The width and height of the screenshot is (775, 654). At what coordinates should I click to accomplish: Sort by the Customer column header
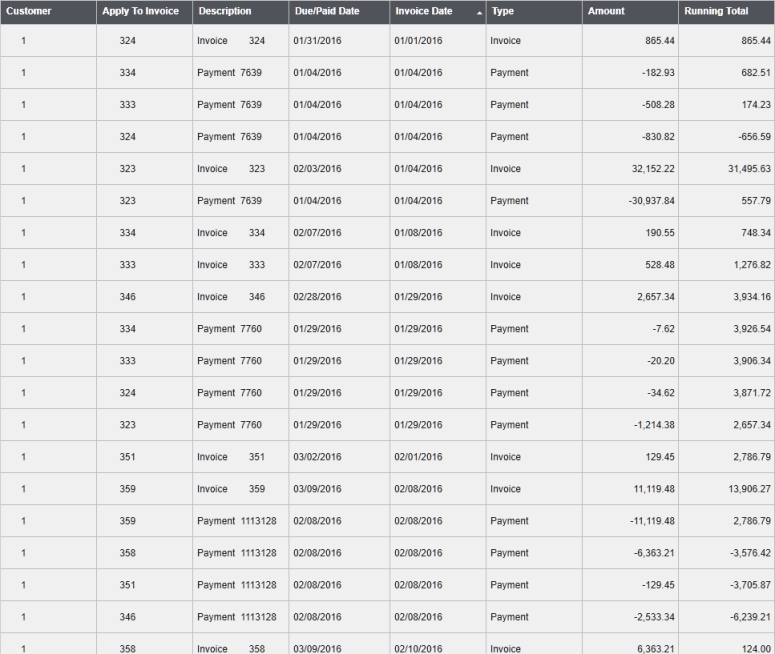[27, 11]
